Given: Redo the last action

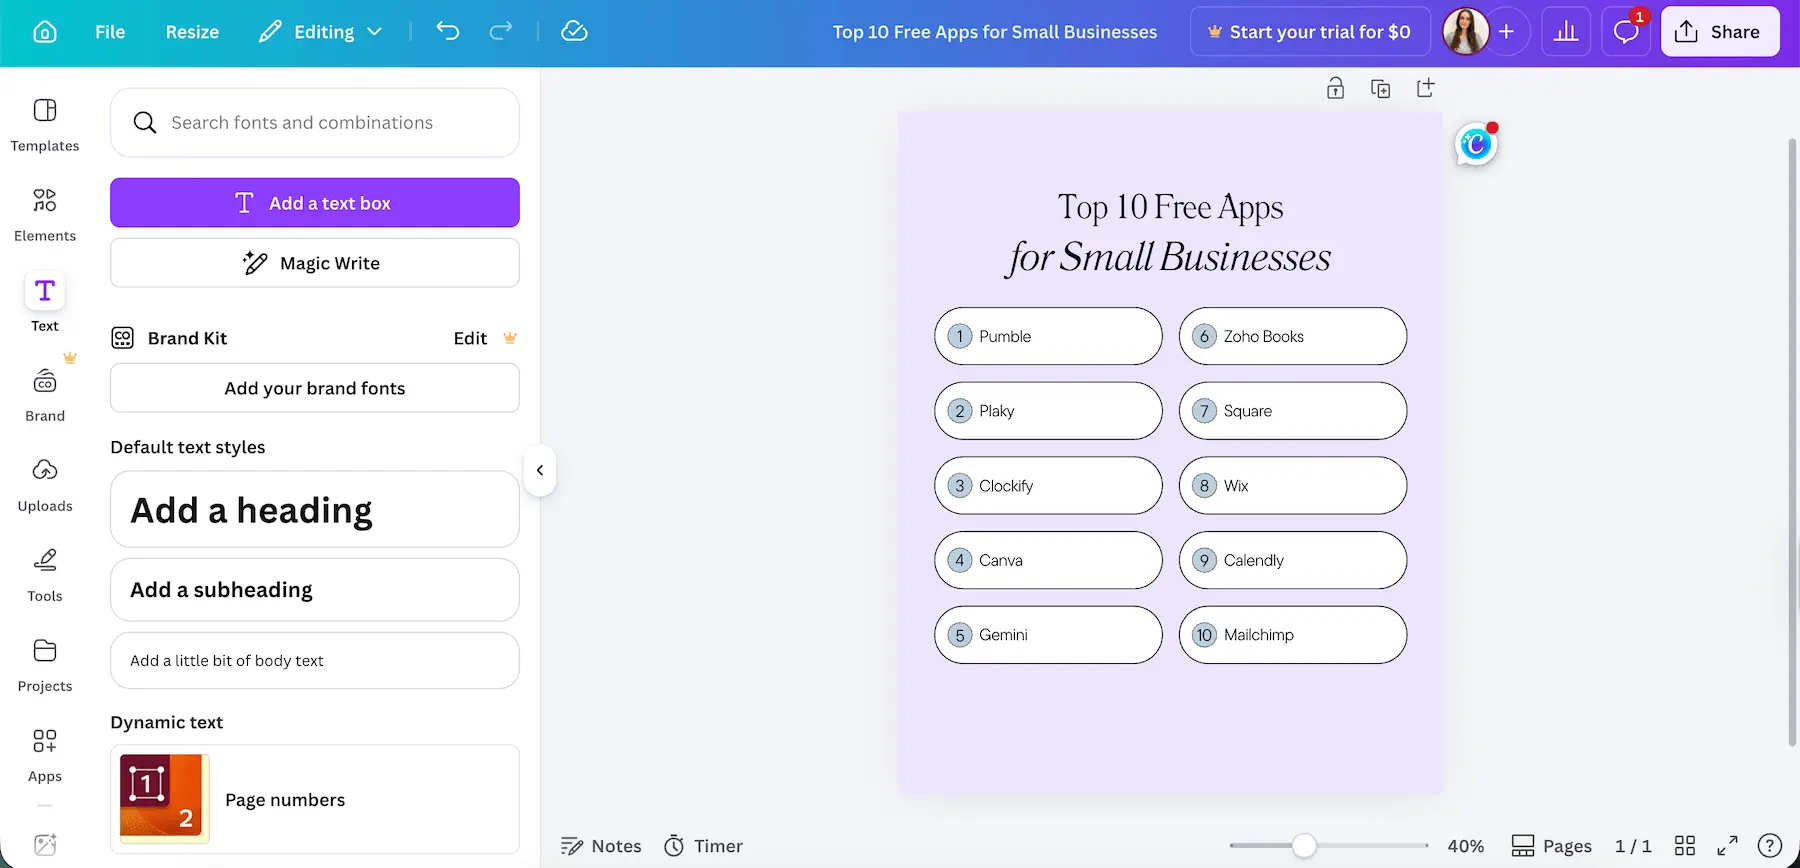Looking at the screenshot, I should [500, 31].
